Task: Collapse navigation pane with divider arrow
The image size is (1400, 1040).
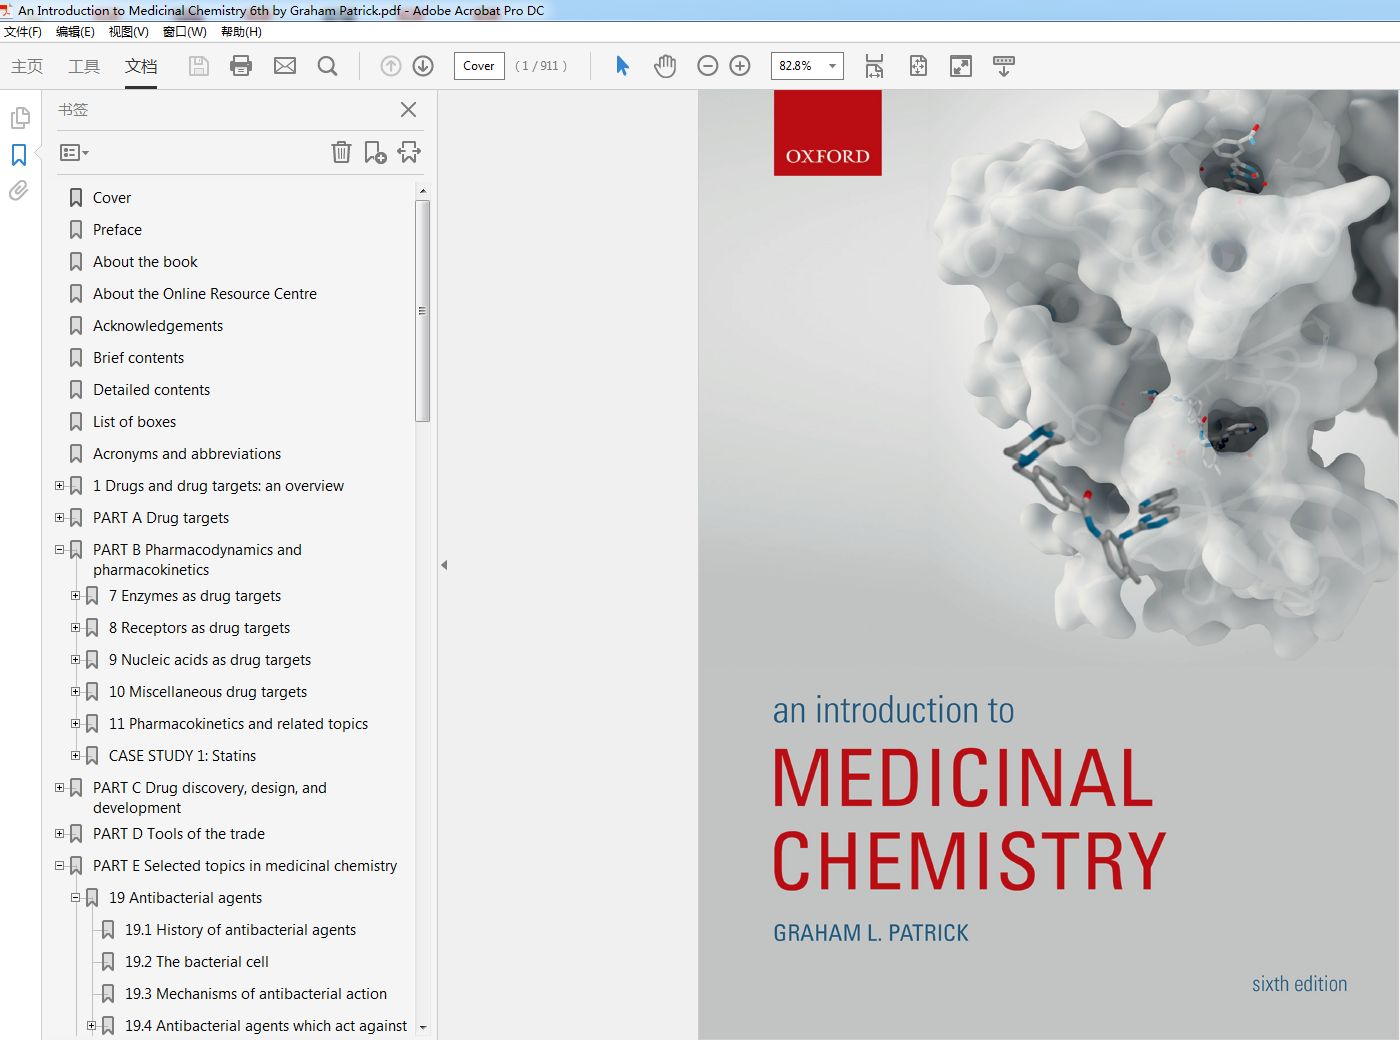Action: pos(444,565)
